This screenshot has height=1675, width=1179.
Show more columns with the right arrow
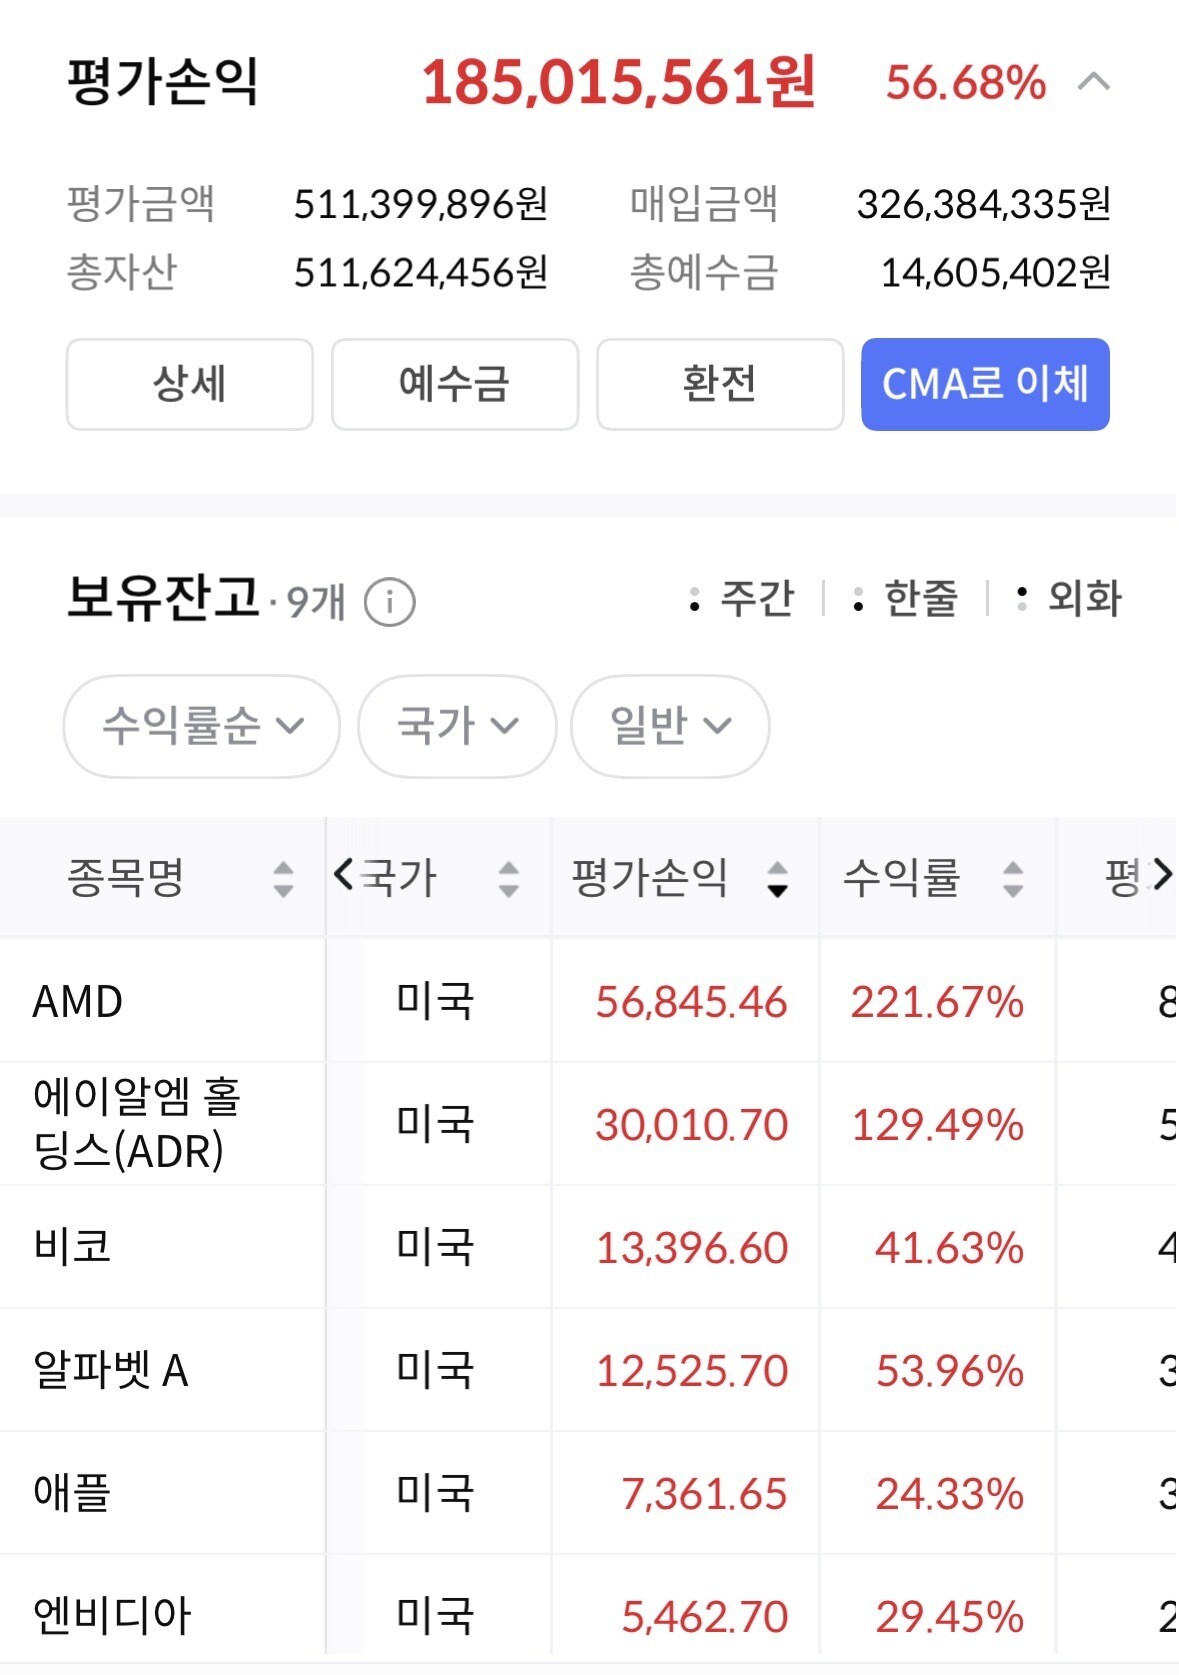click(x=1162, y=875)
